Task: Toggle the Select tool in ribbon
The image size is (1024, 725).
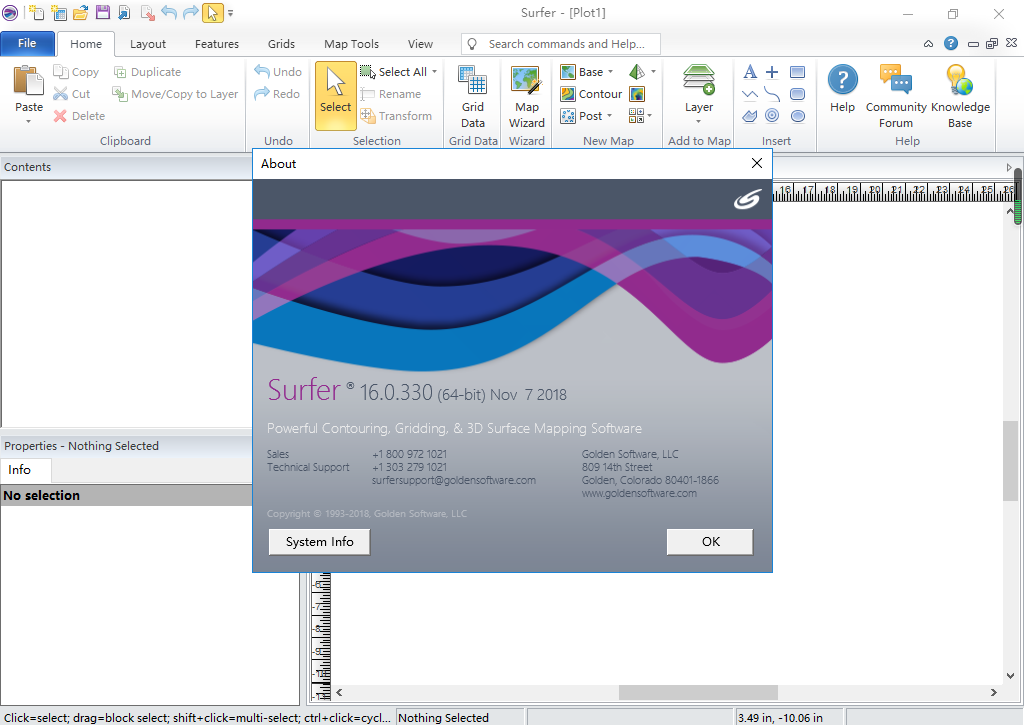Action: (x=336, y=96)
